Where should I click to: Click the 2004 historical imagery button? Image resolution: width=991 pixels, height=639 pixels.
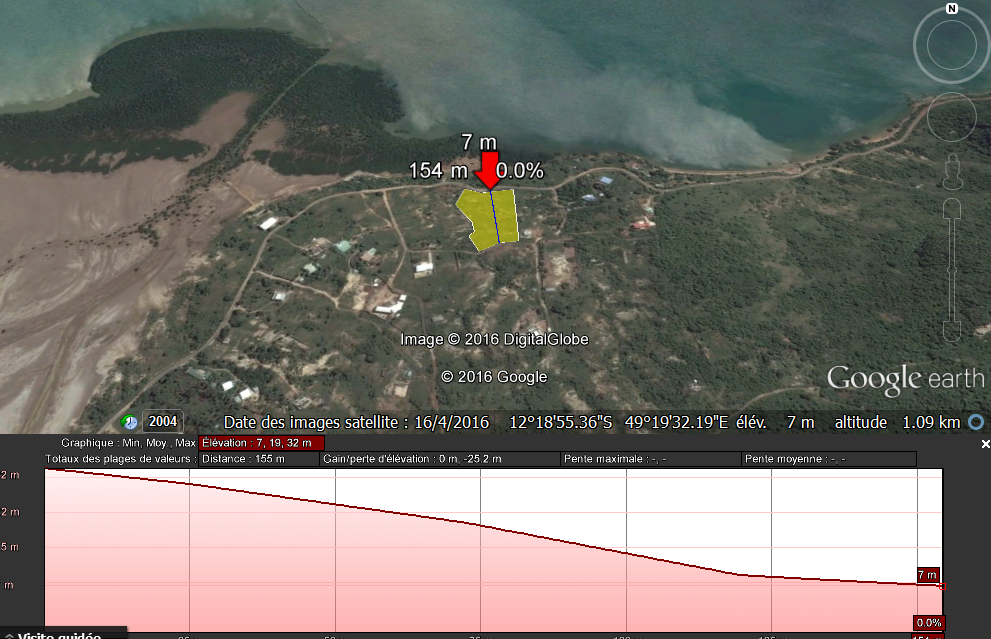[163, 422]
